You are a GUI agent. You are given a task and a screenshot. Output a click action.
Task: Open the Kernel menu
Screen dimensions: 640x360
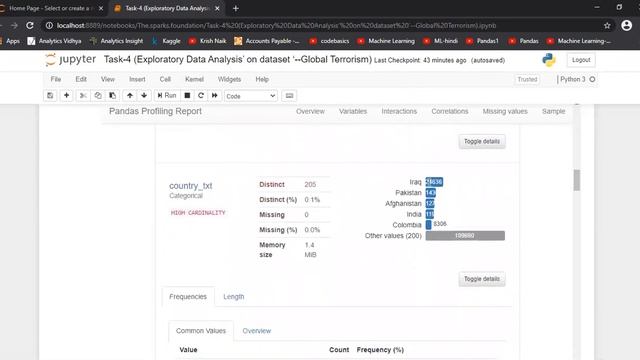(194, 79)
